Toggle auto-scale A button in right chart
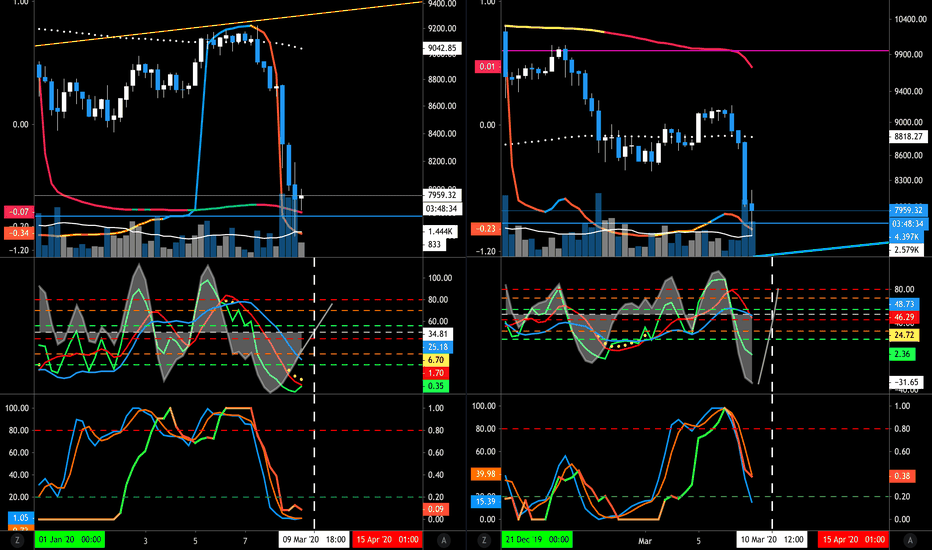This screenshot has height=550, width=932. tap(909, 540)
